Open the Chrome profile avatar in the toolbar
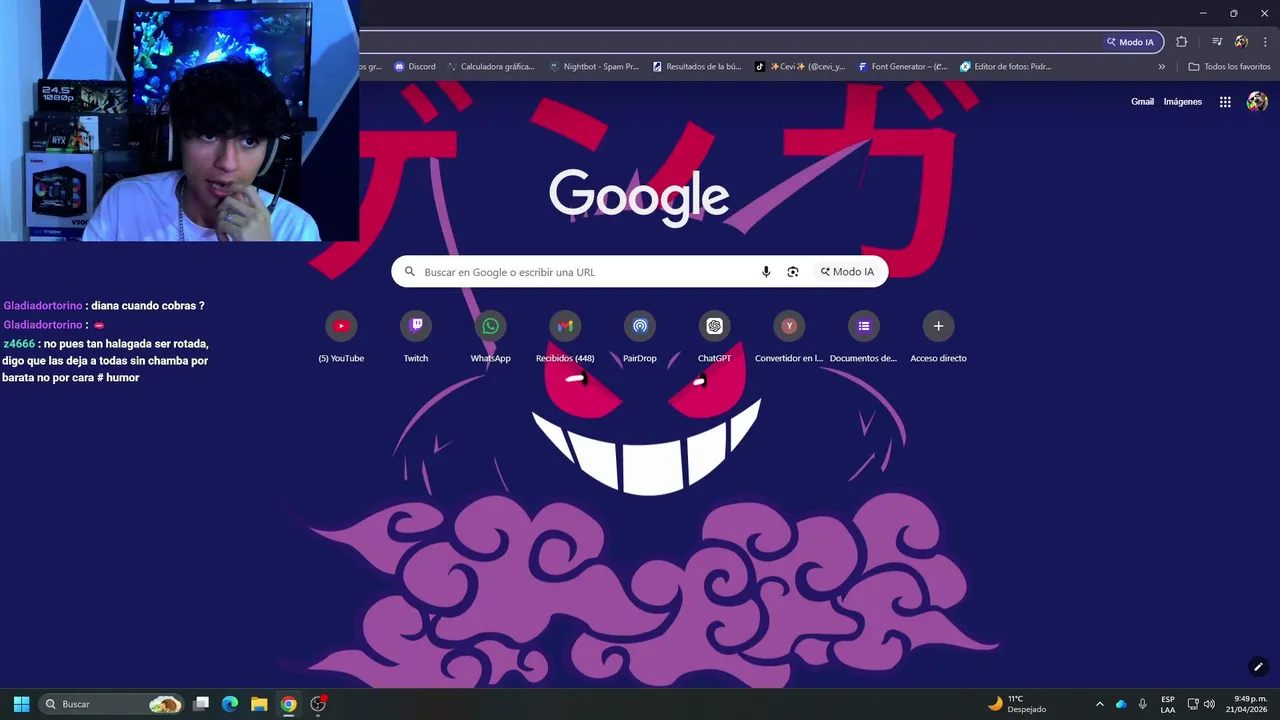Image resolution: width=1280 pixels, height=720 pixels. 1241,42
